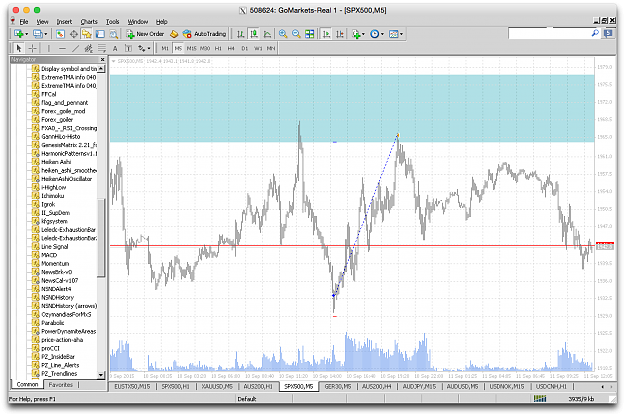Switch to the XAUUSD,M5 chart tab
Viewport: 625px width, 416px height.
(217, 387)
